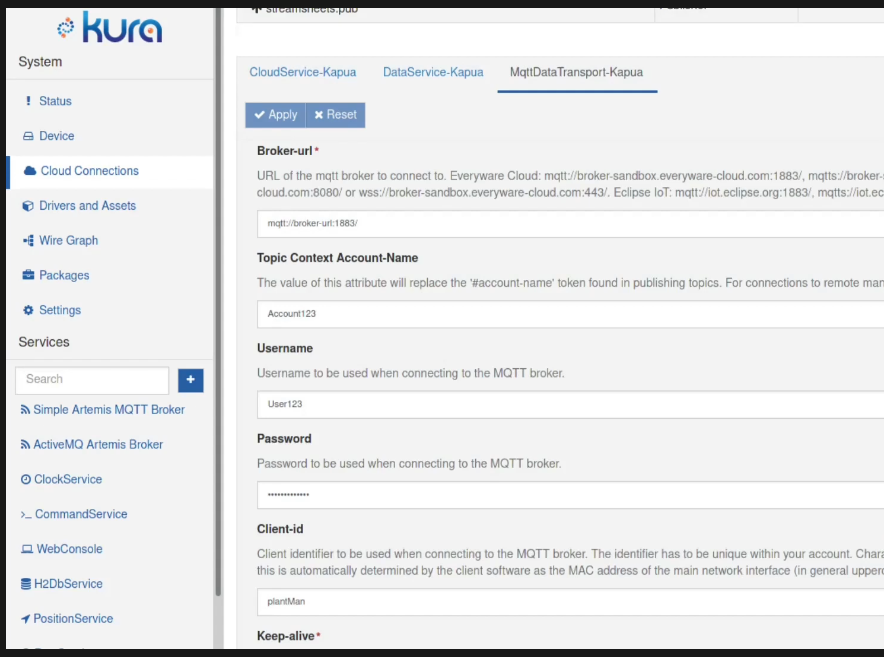Click the Password input field

[x=571, y=495]
